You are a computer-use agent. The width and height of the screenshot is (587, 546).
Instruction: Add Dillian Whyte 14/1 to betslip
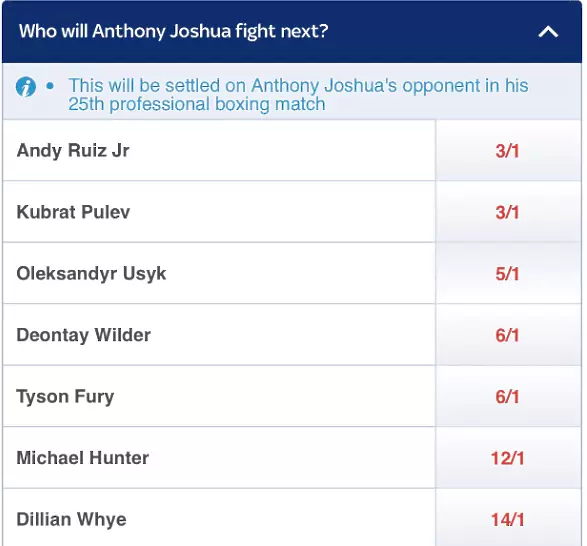[508, 518]
